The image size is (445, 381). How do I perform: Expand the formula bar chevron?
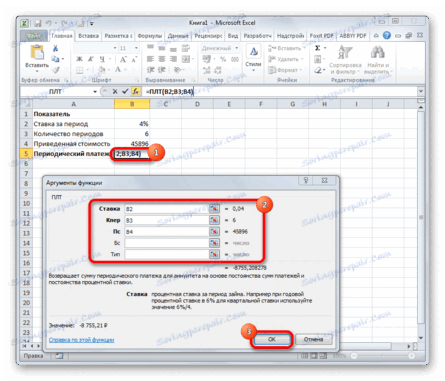pyautogui.click(x=421, y=91)
